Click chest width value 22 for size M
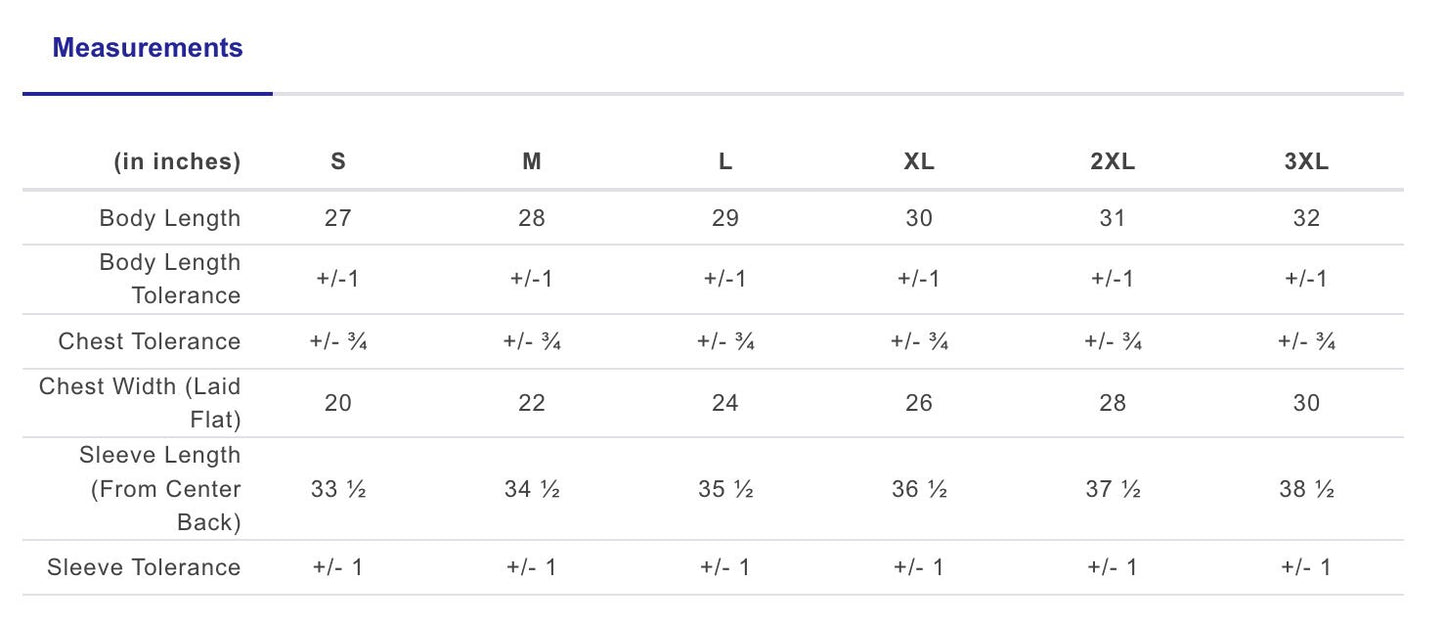 pos(531,403)
